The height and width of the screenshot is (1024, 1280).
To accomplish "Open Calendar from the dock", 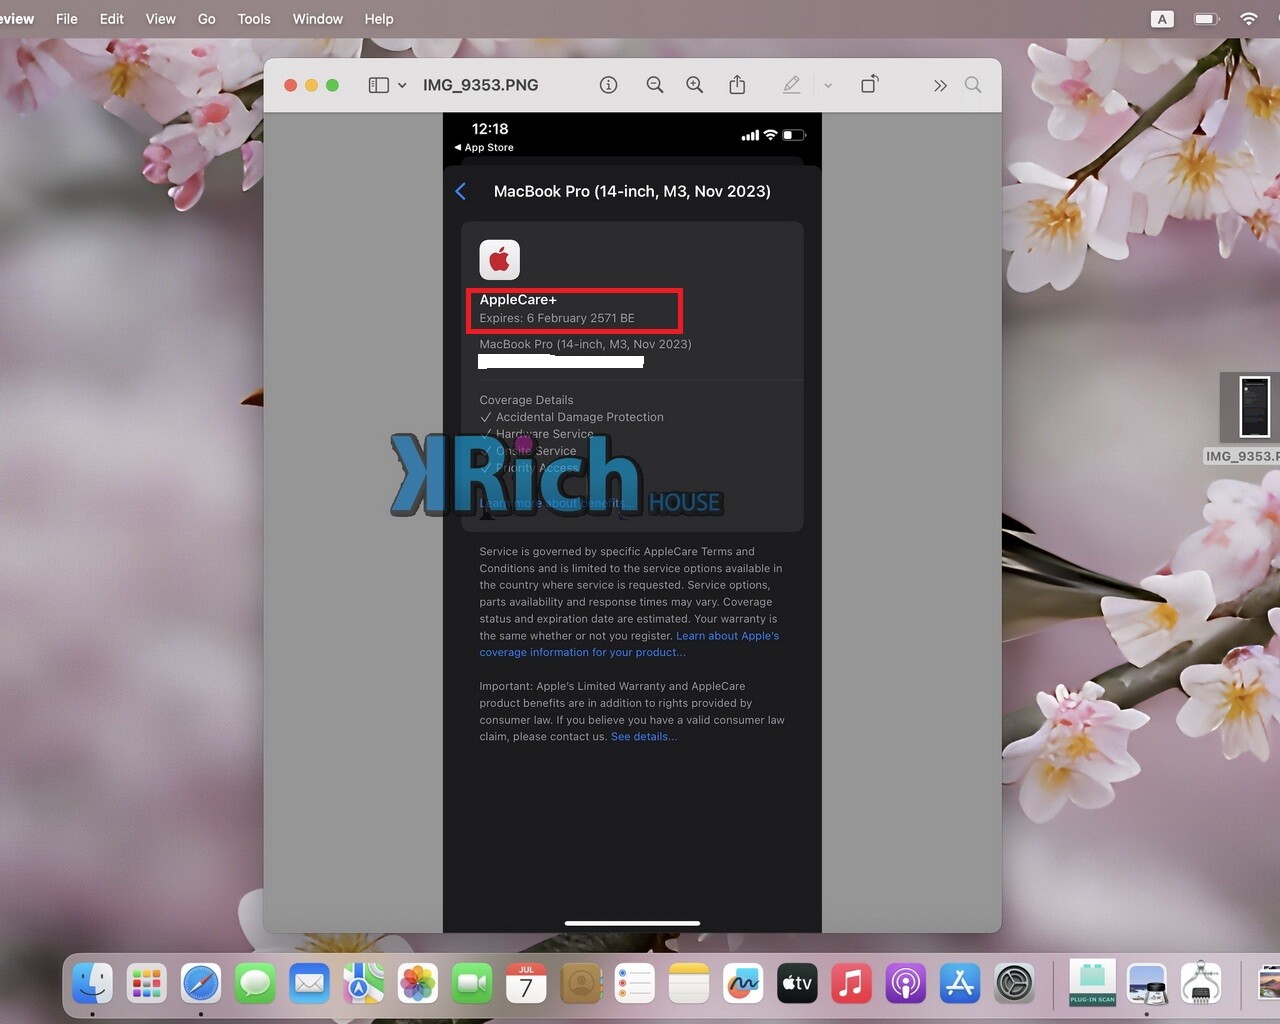I will pyautogui.click(x=526, y=984).
